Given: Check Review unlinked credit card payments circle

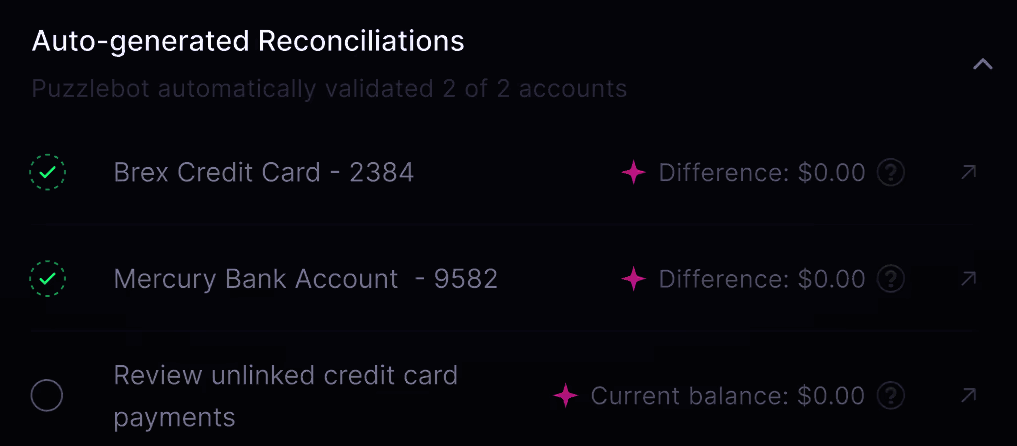Looking at the screenshot, I should click(x=47, y=396).
